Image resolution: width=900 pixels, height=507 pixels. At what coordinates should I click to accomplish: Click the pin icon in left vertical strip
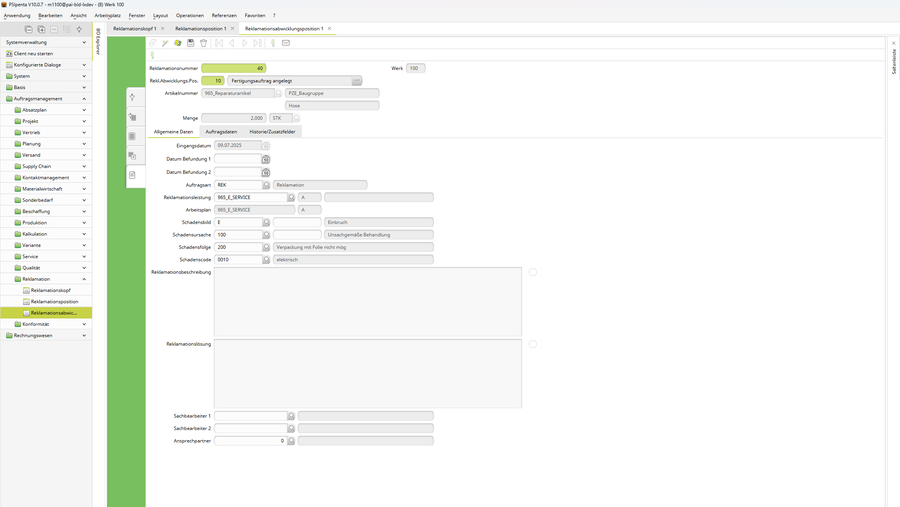tap(132, 97)
